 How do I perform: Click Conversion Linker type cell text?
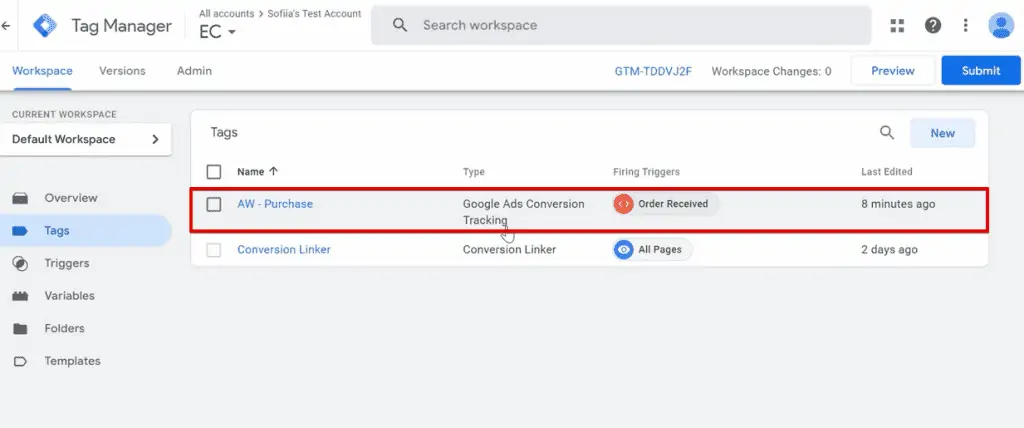point(509,250)
